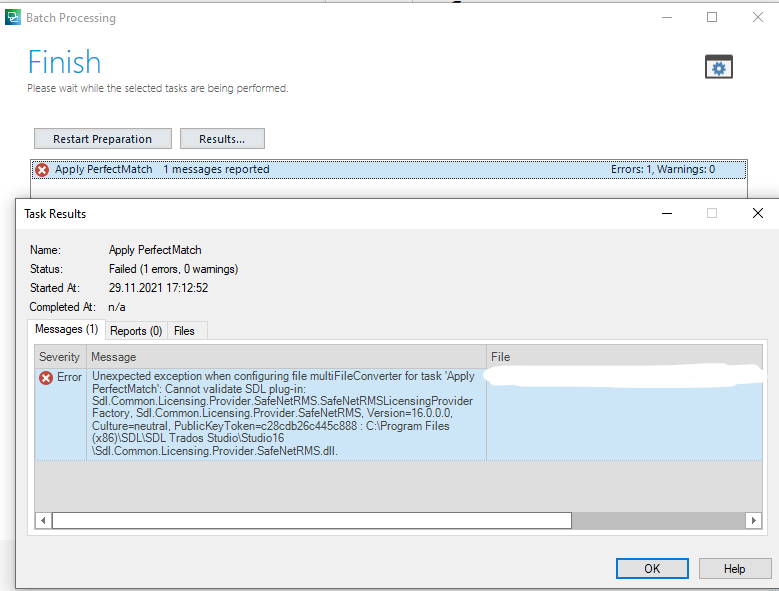Click the Failed (1 errors, 0 warnings) status
Image resolution: width=779 pixels, height=591 pixels.
point(173,269)
